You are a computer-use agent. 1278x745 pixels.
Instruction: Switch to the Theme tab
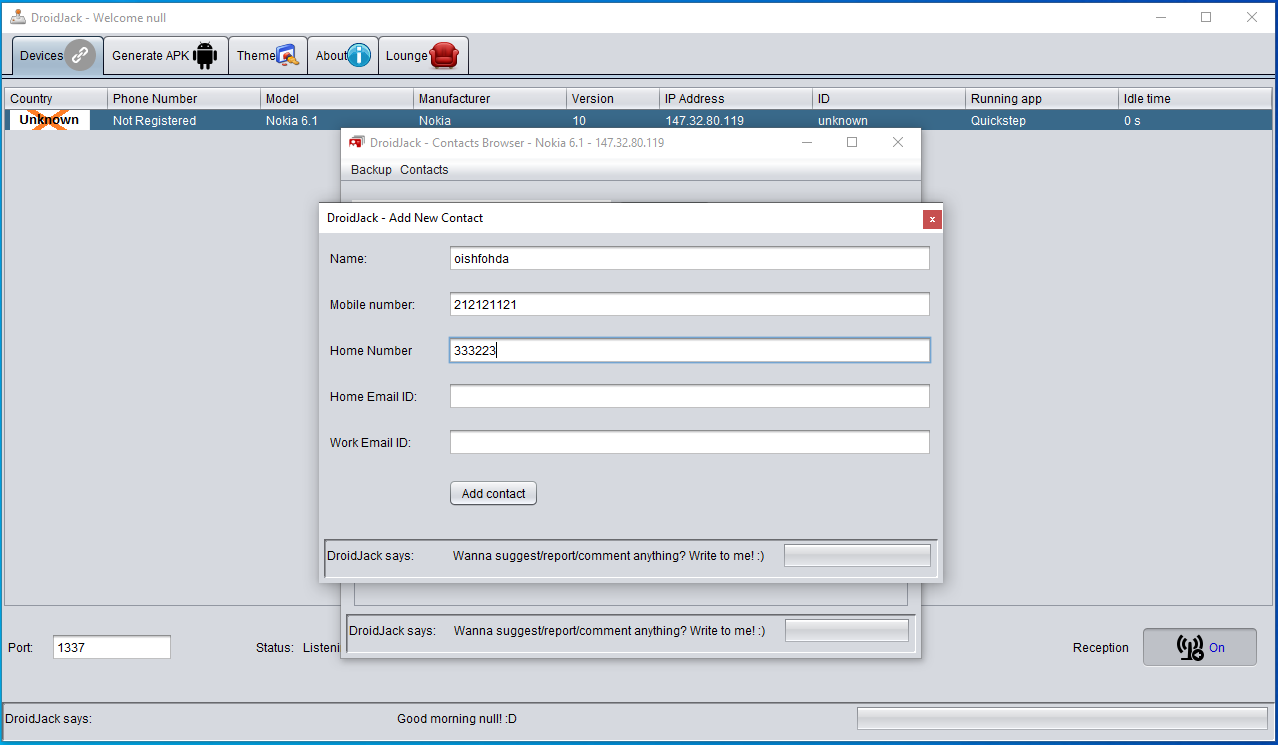268,56
